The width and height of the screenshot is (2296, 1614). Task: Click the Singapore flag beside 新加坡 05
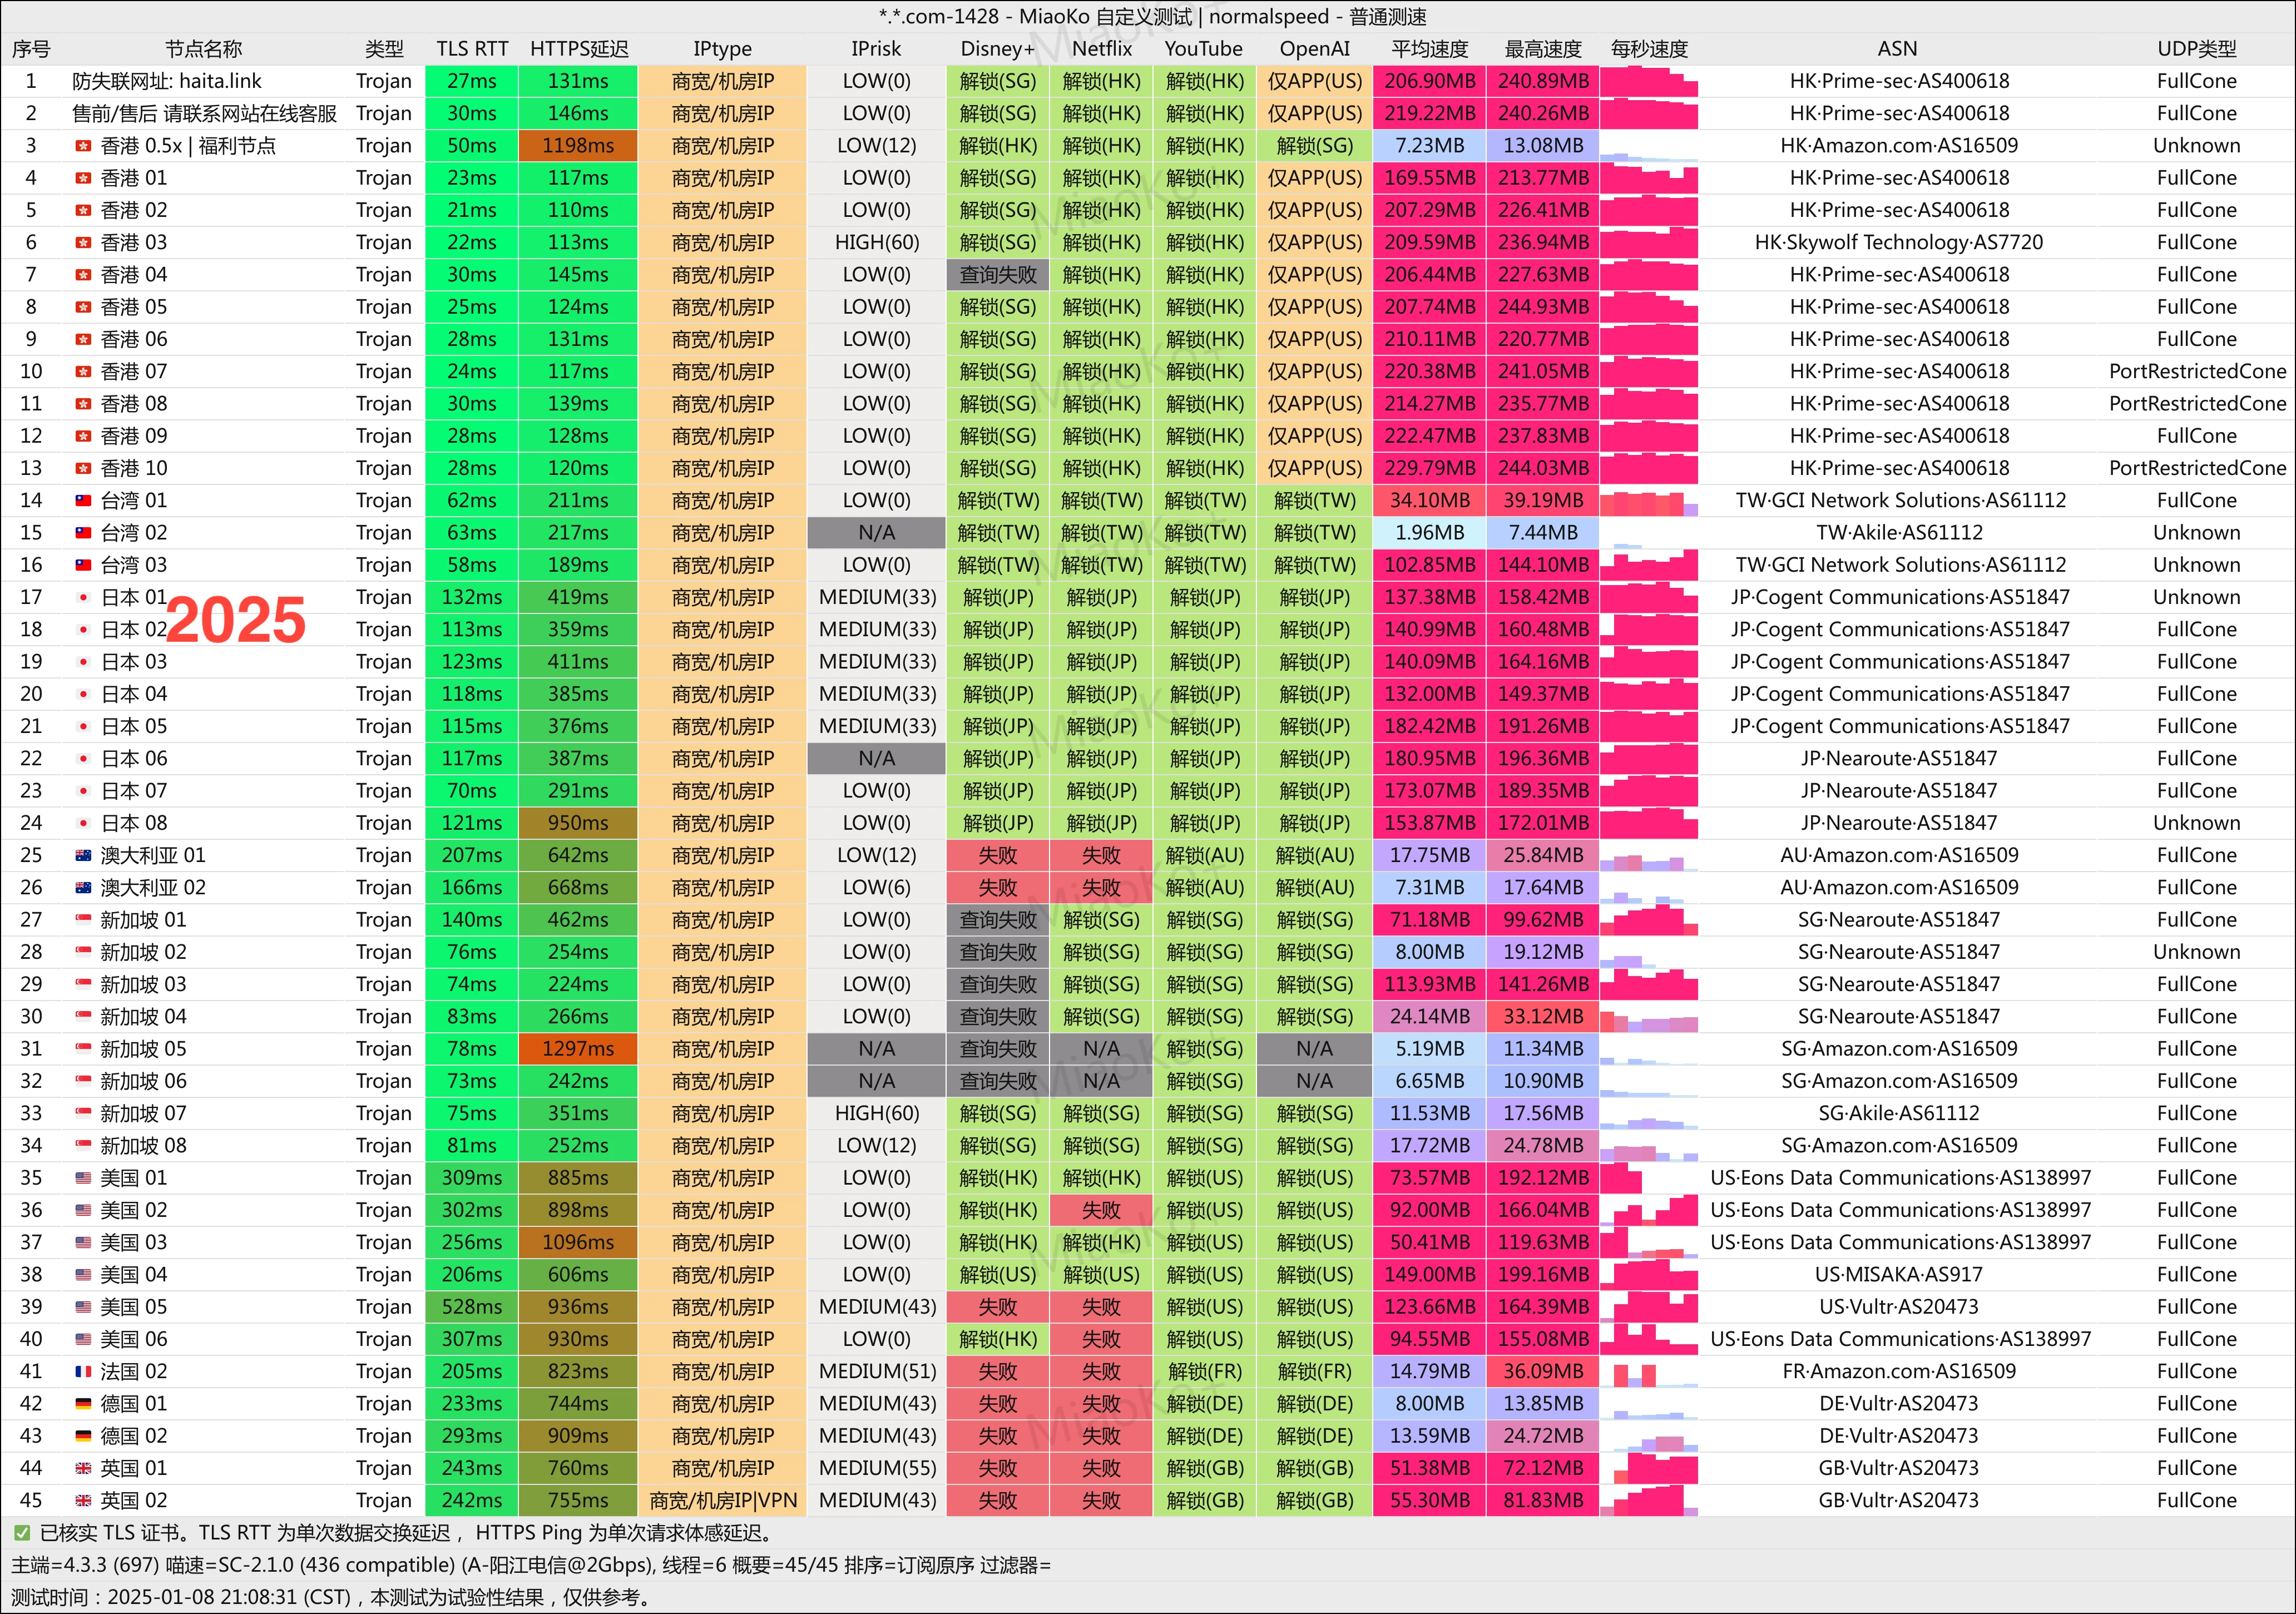(83, 1049)
